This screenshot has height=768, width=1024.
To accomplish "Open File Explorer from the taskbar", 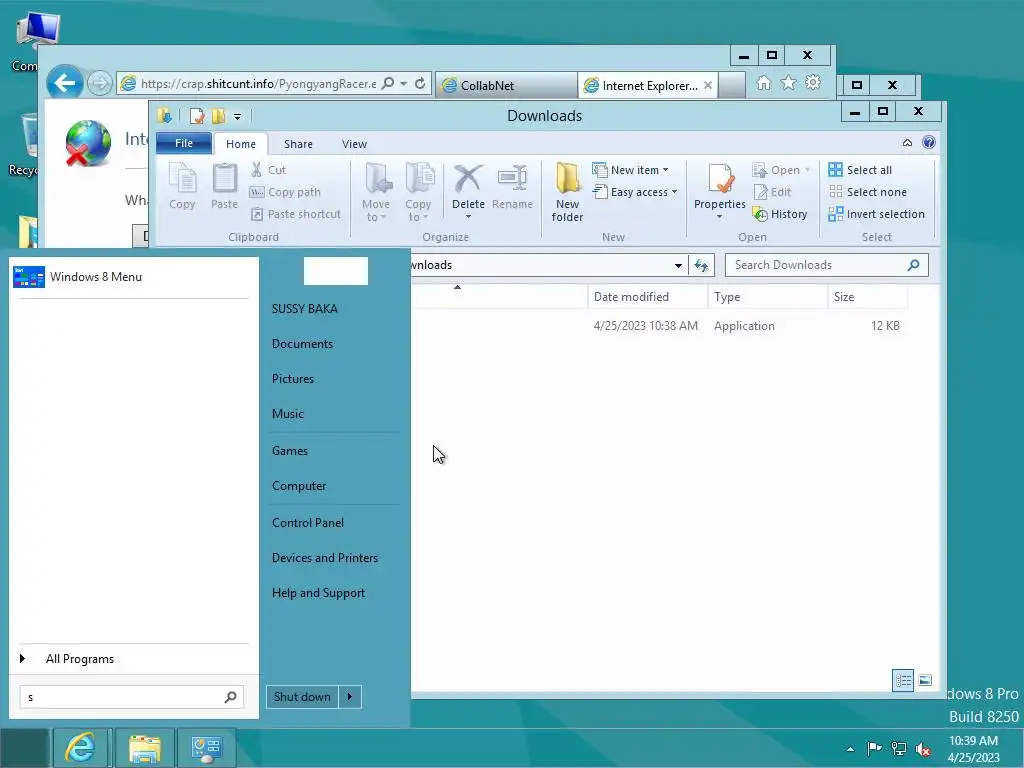I will coord(144,748).
